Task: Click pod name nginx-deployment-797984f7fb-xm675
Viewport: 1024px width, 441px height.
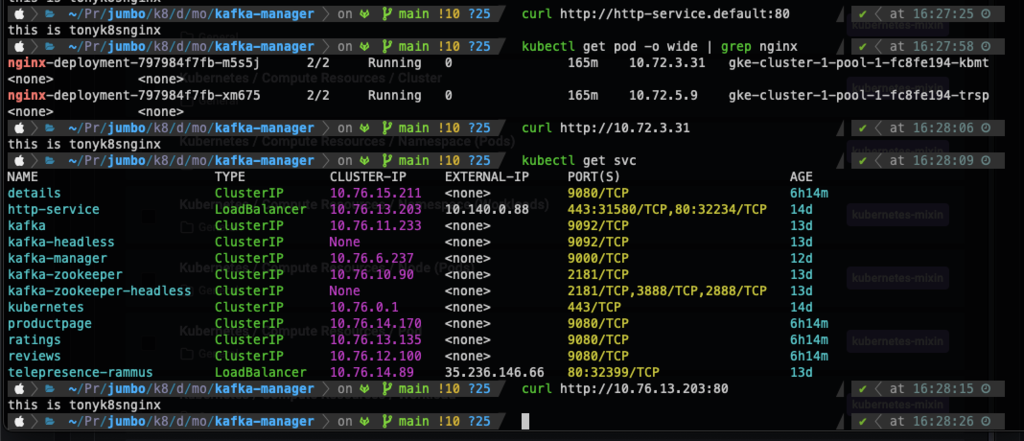Action: 134,95
